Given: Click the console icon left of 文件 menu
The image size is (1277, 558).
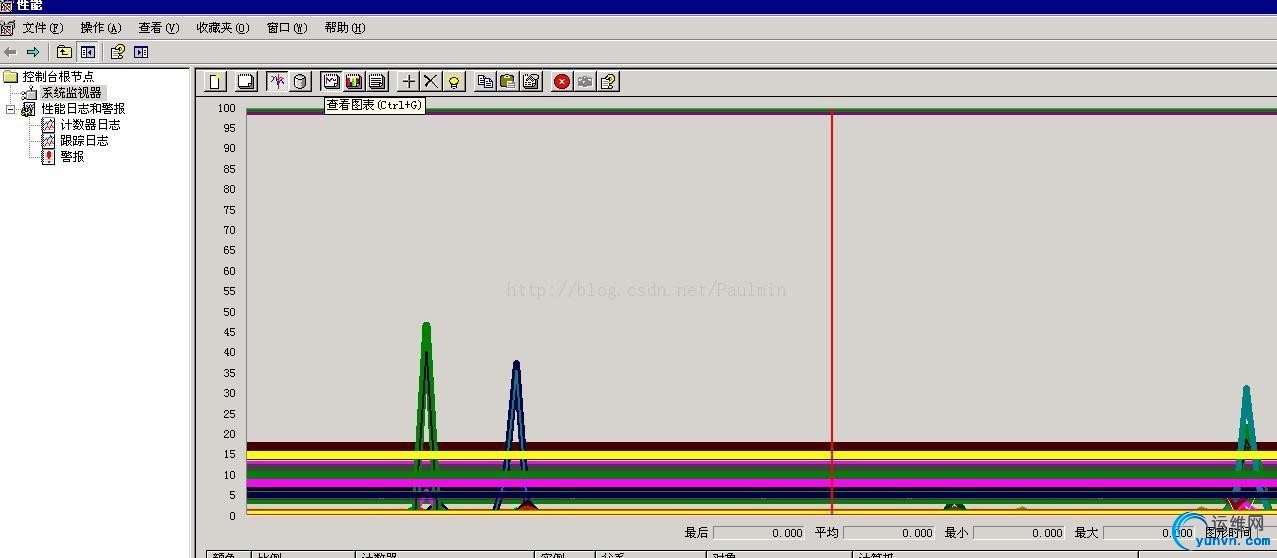Looking at the screenshot, I should tap(8, 28).
